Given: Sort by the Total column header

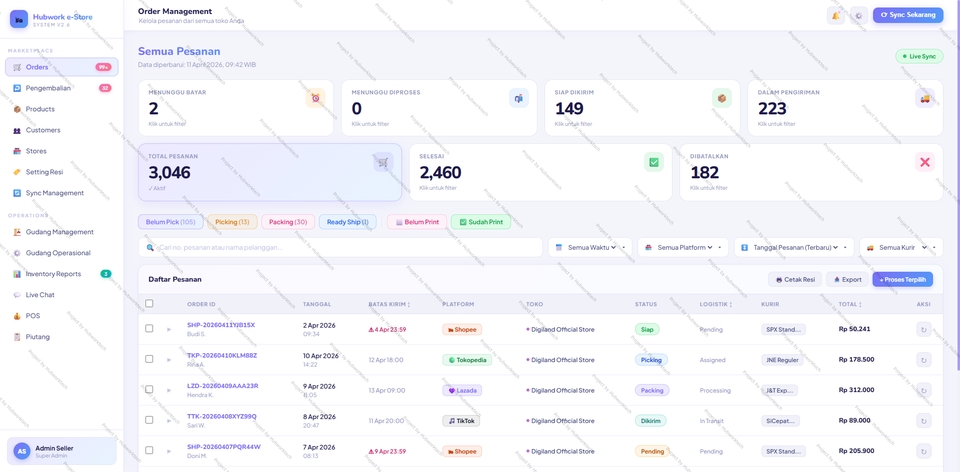Looking at the screenshot, I should coord(850,304).
